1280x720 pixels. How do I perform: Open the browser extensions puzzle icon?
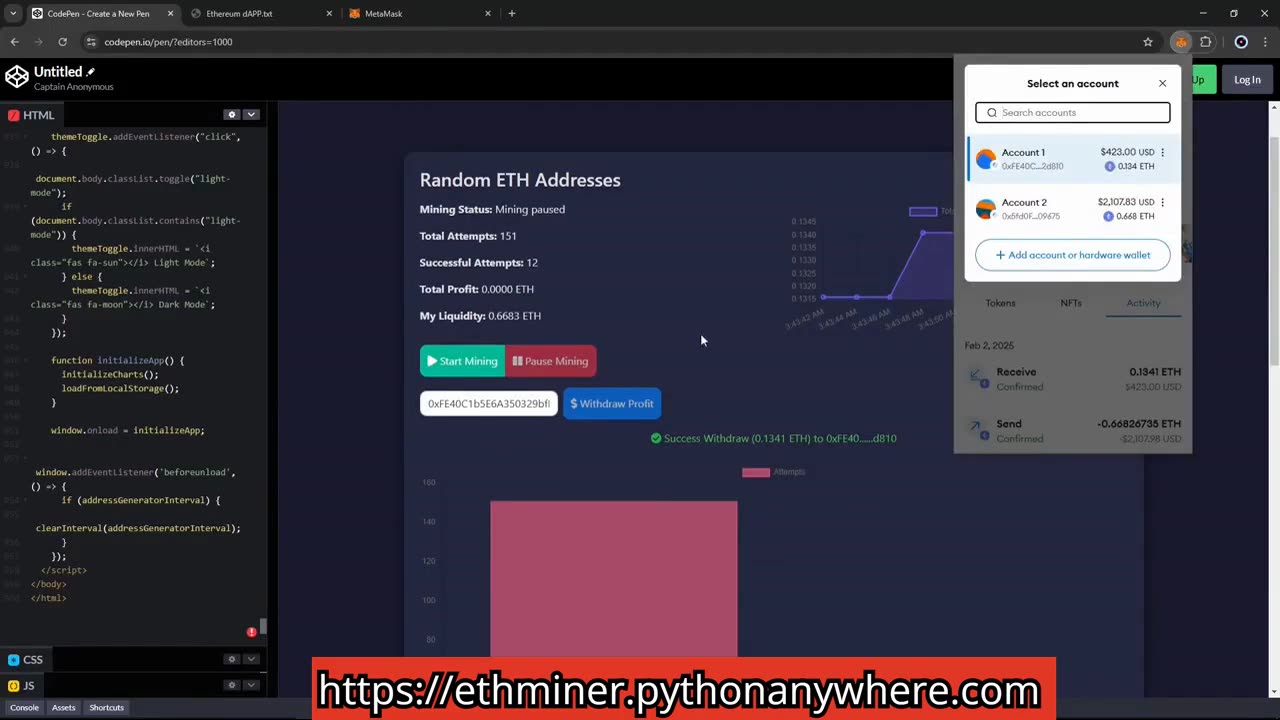coord(1205,42)
